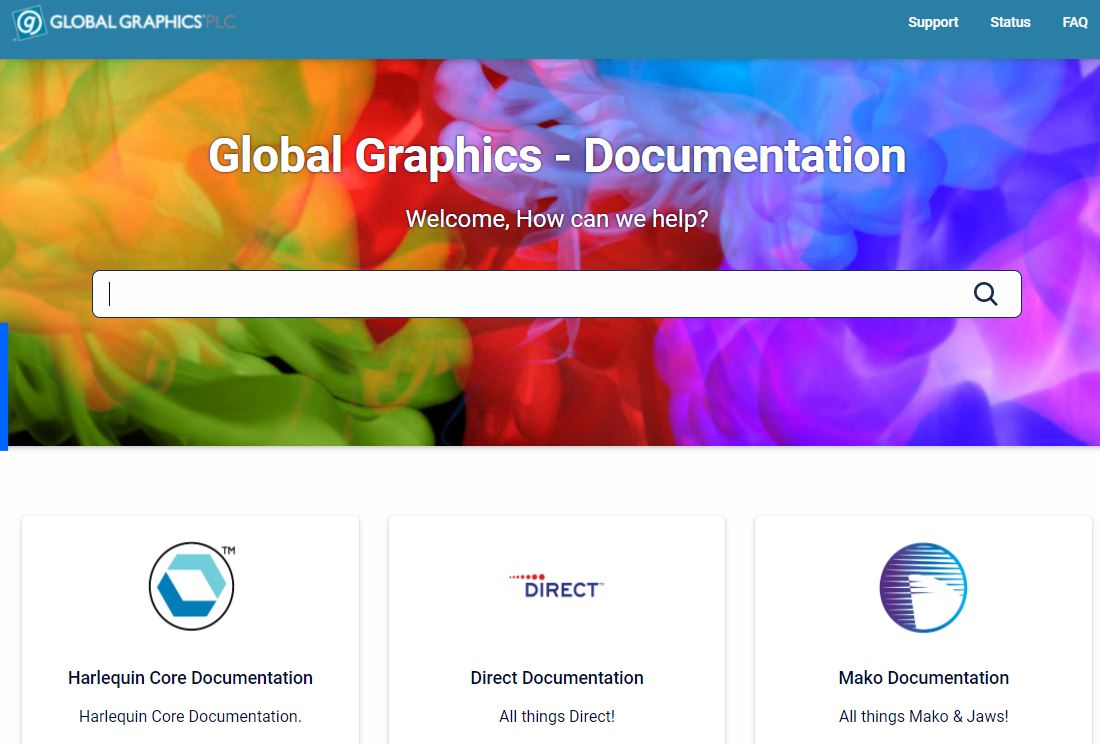Focus the documentation search box
The image size is (1100, 744).
(x=530, y=294)
